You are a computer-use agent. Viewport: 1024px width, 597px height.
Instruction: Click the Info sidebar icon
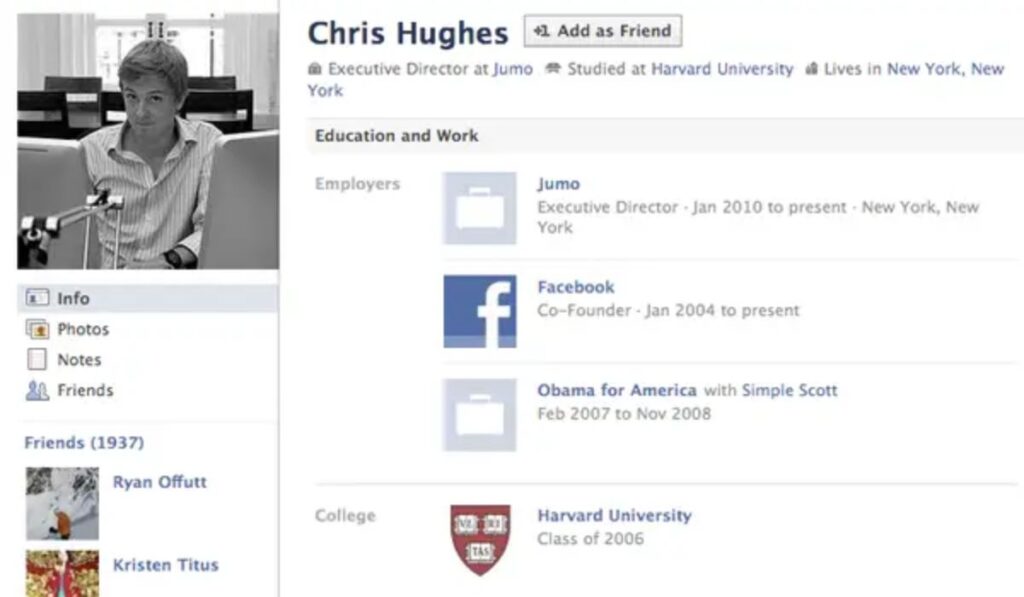pos(37,298)
